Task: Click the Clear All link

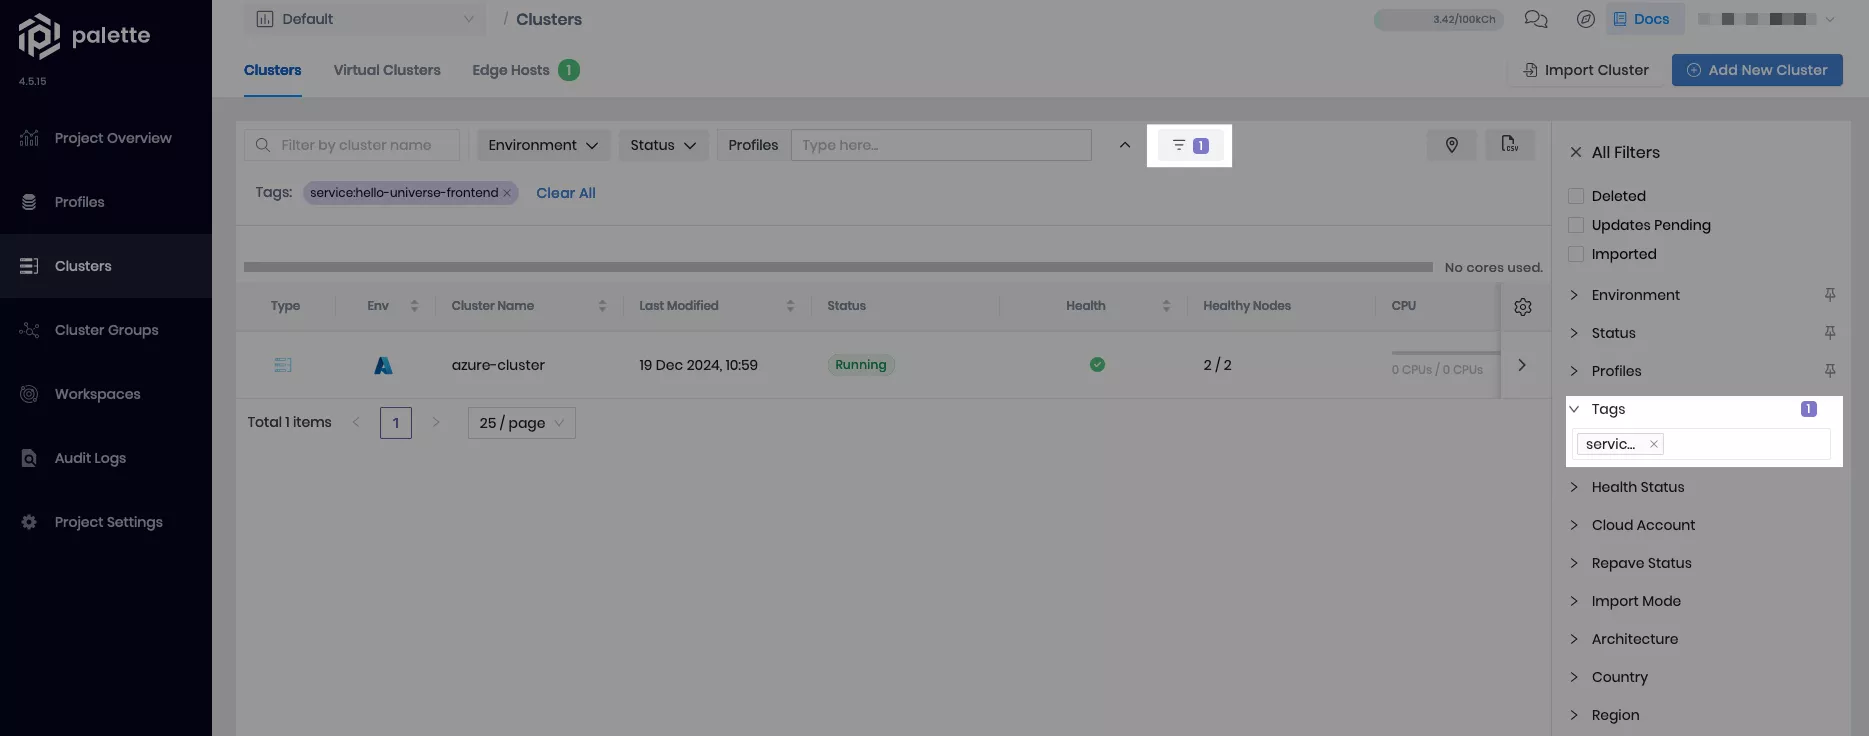Action: click(x=565, y=193)
